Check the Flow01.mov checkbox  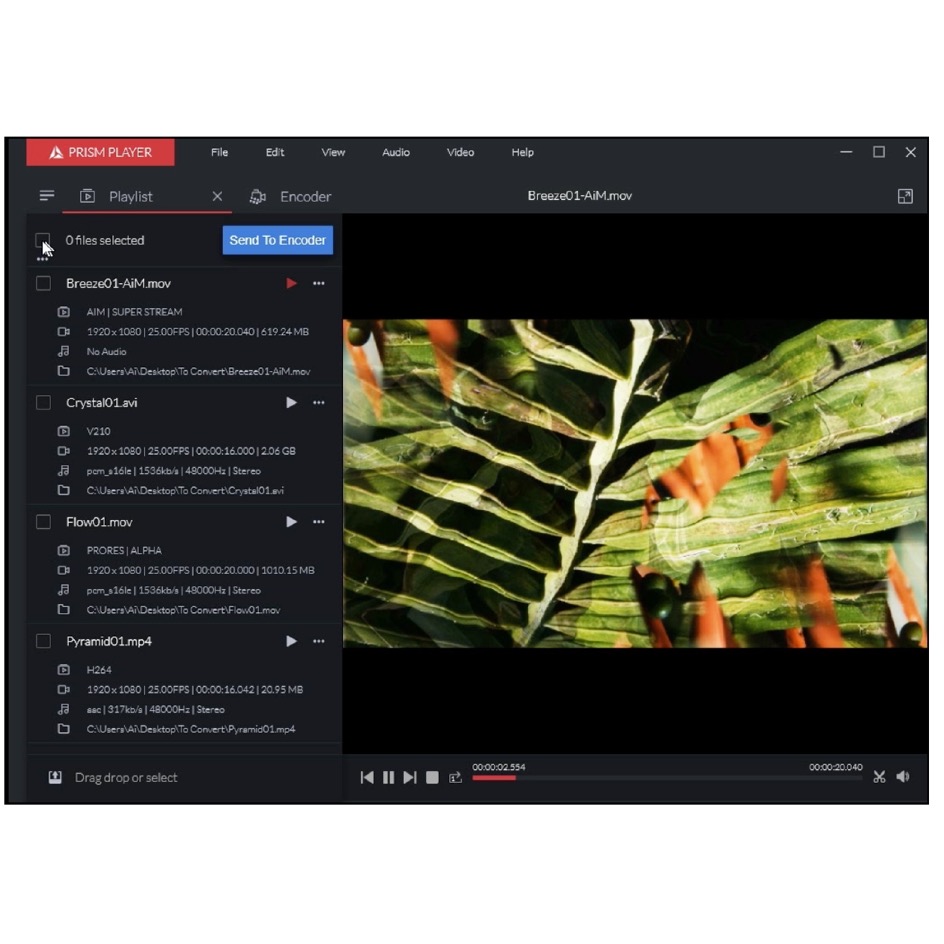click(x=43, y=521)
